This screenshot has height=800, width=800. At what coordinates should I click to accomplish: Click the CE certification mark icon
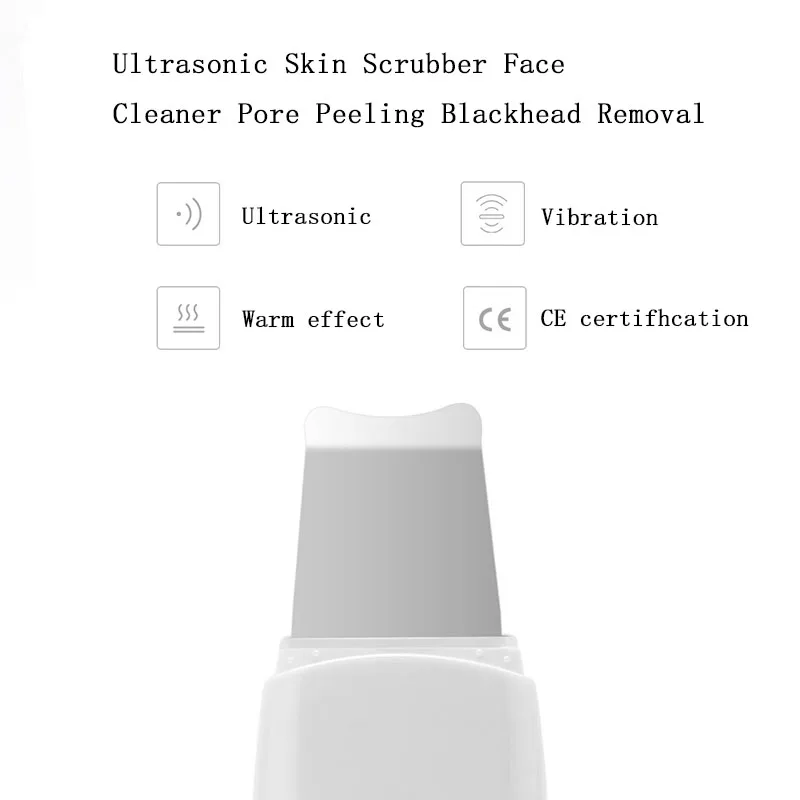point(494,318)
